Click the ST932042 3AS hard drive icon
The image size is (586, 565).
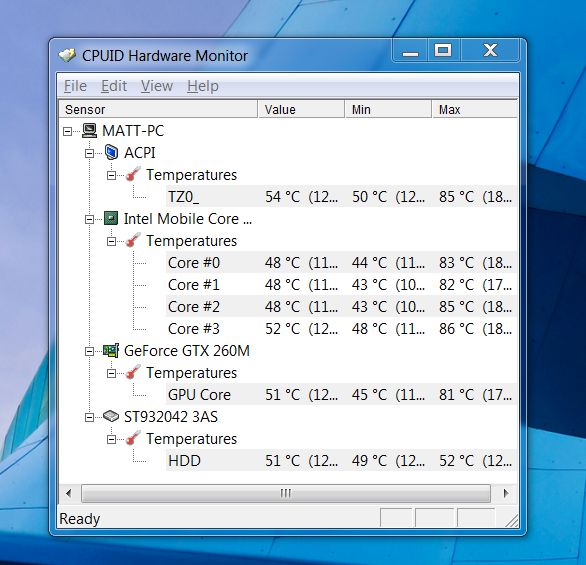tap(111, 416)
